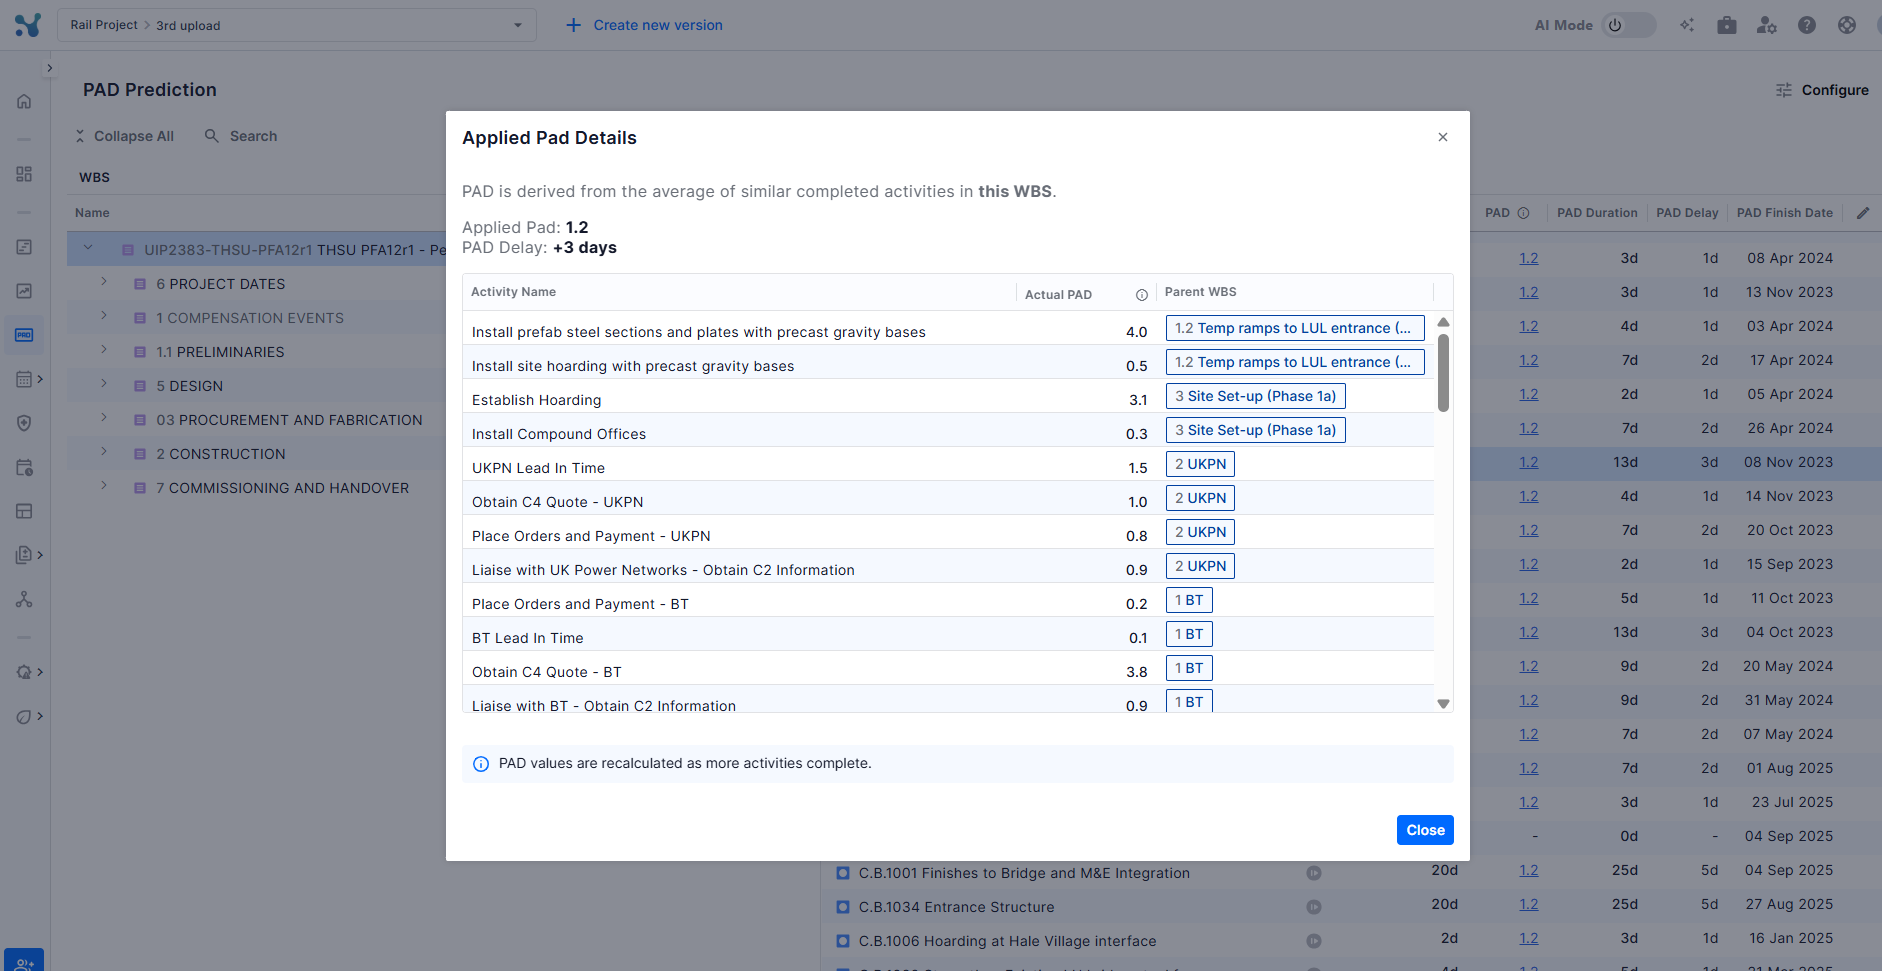Viewport: 1882px width, 971px height.
Task: Click the info icon beside Actual PAD
Action: pos(1141,295)
